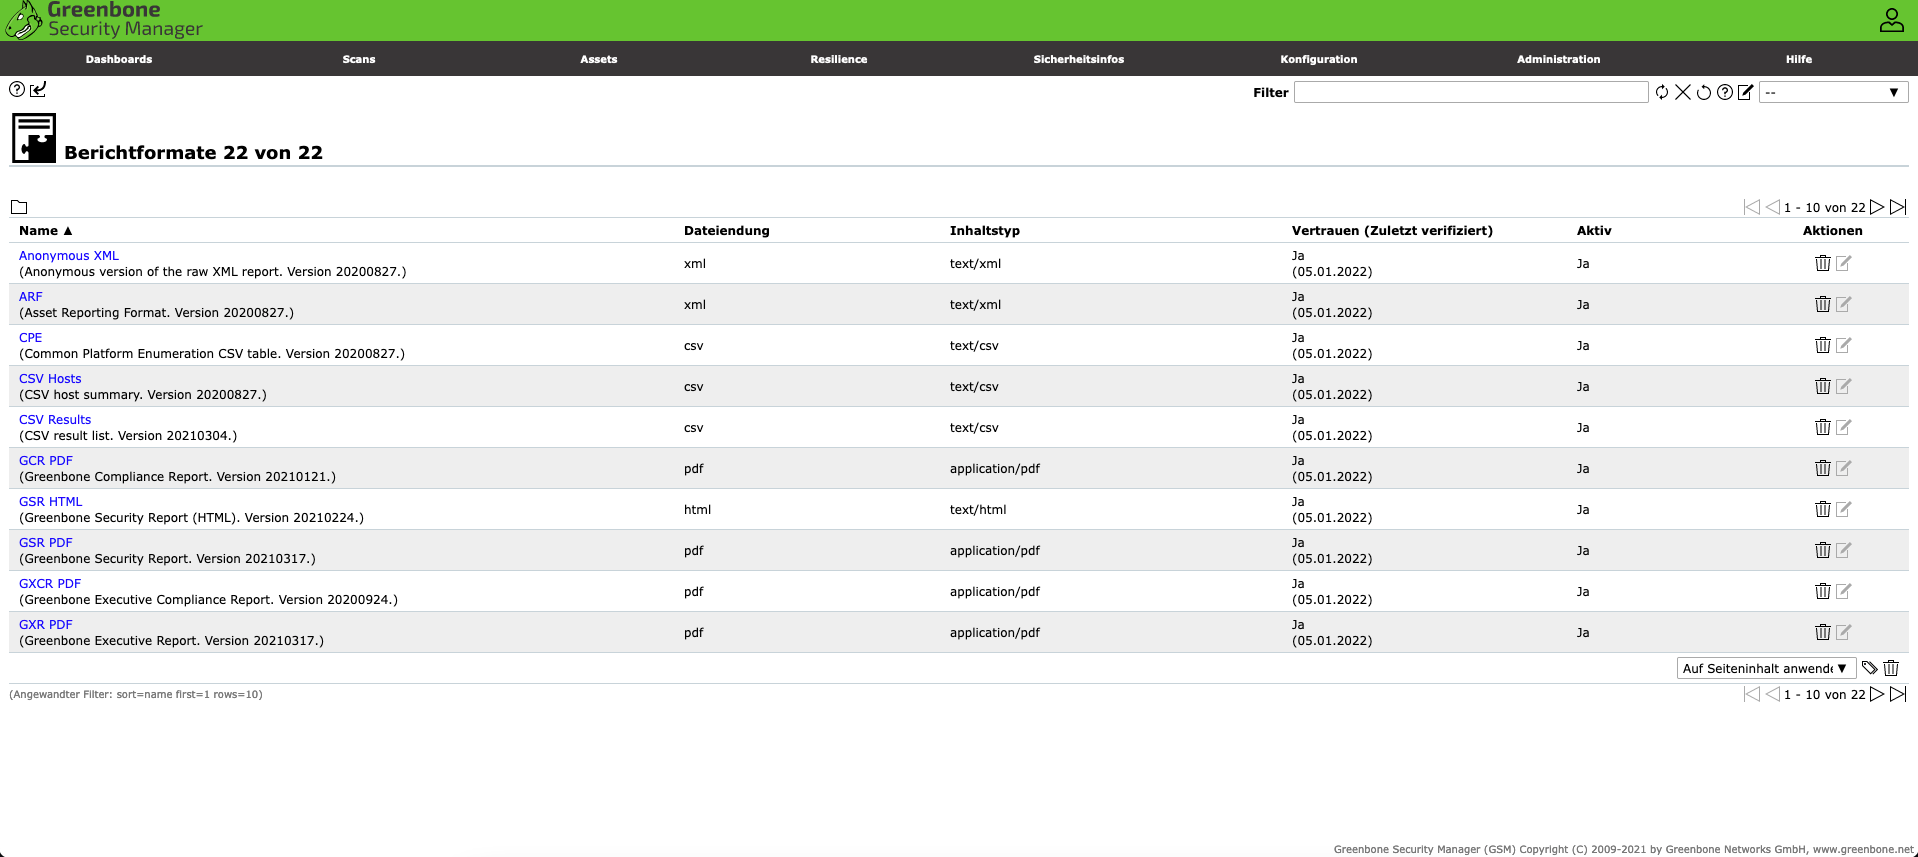
Task: Open the CSV Hosts link
Action: click(50, 379)
